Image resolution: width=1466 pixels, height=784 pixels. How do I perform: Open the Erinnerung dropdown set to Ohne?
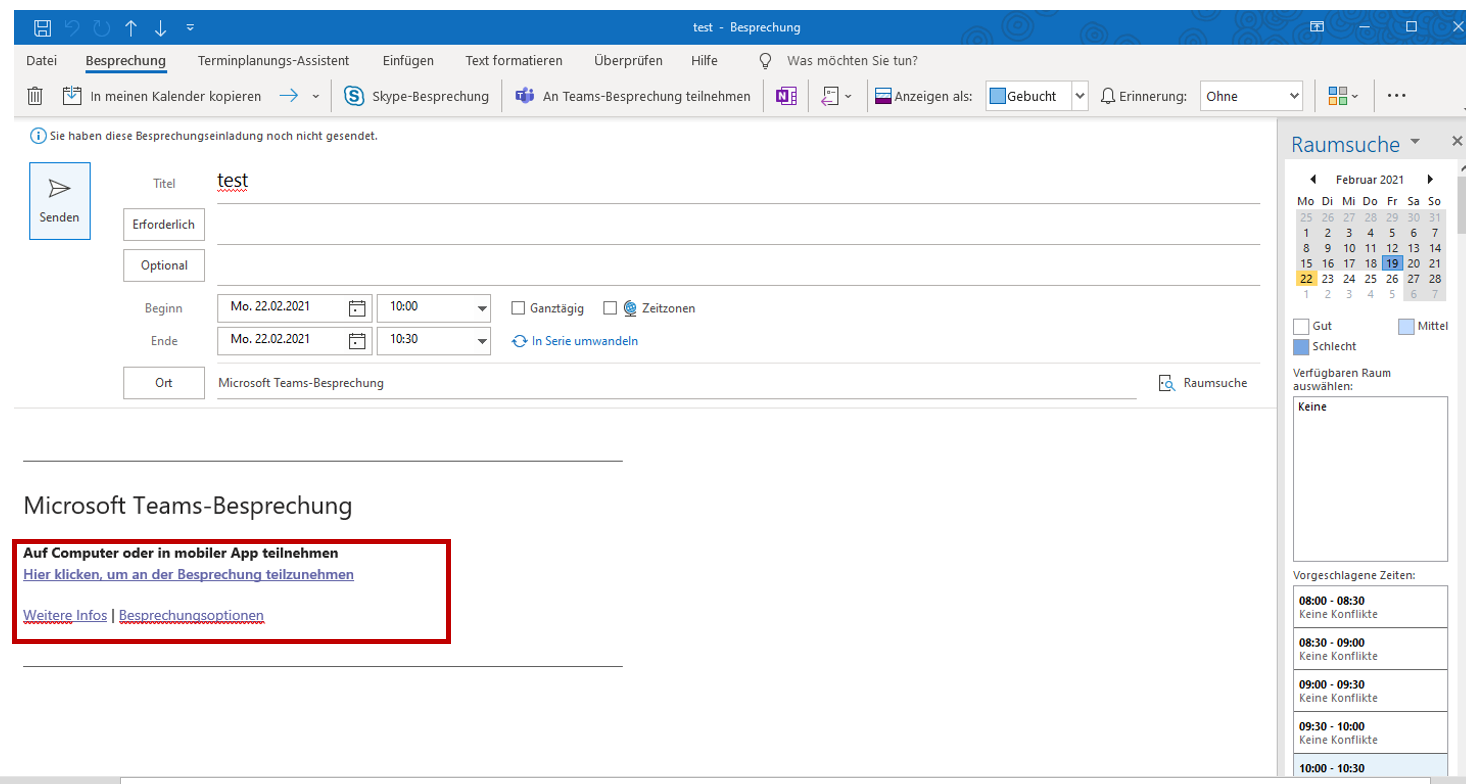[1294, 96]
